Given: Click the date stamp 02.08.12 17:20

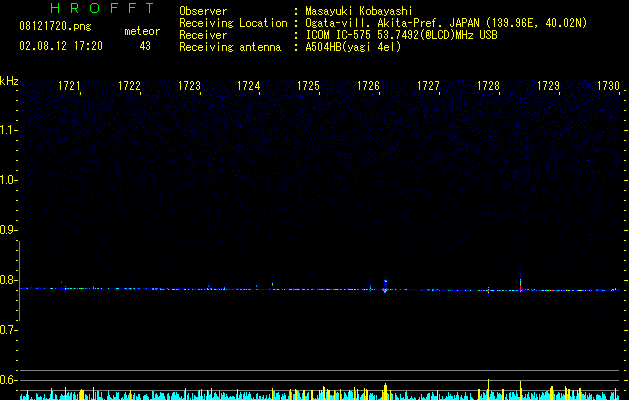Looking at the screenshot, I should (x=61, y=46).
